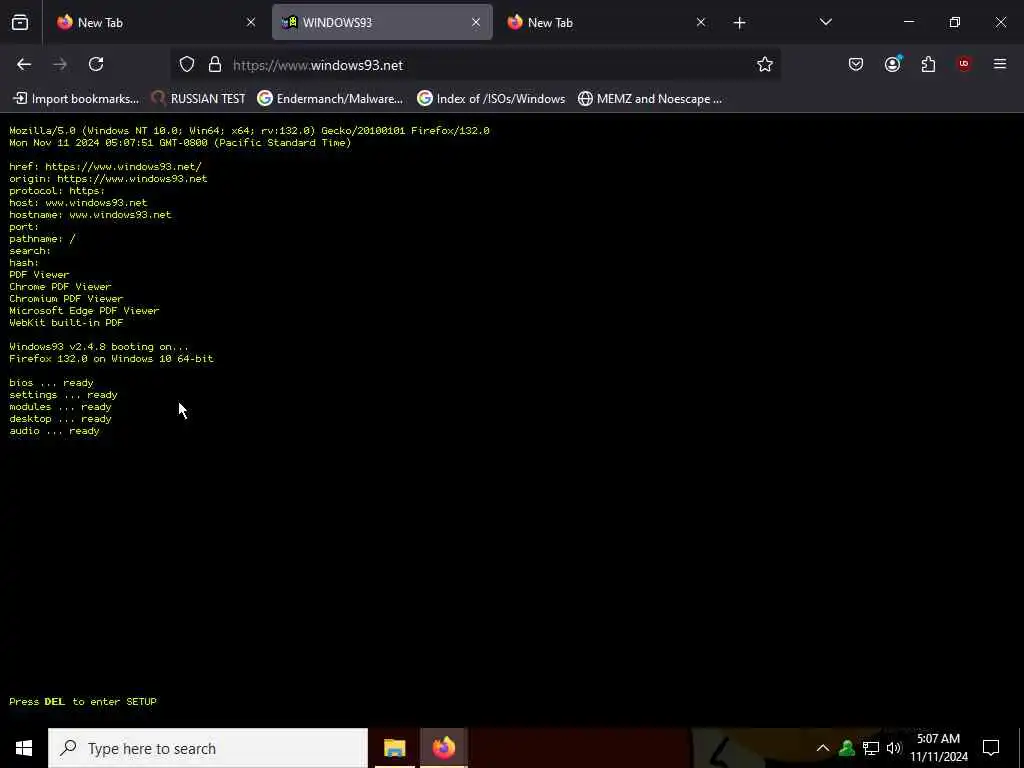
Task: Open MEMZ and Noescape bookmark
Action: [x=650, y=99]
